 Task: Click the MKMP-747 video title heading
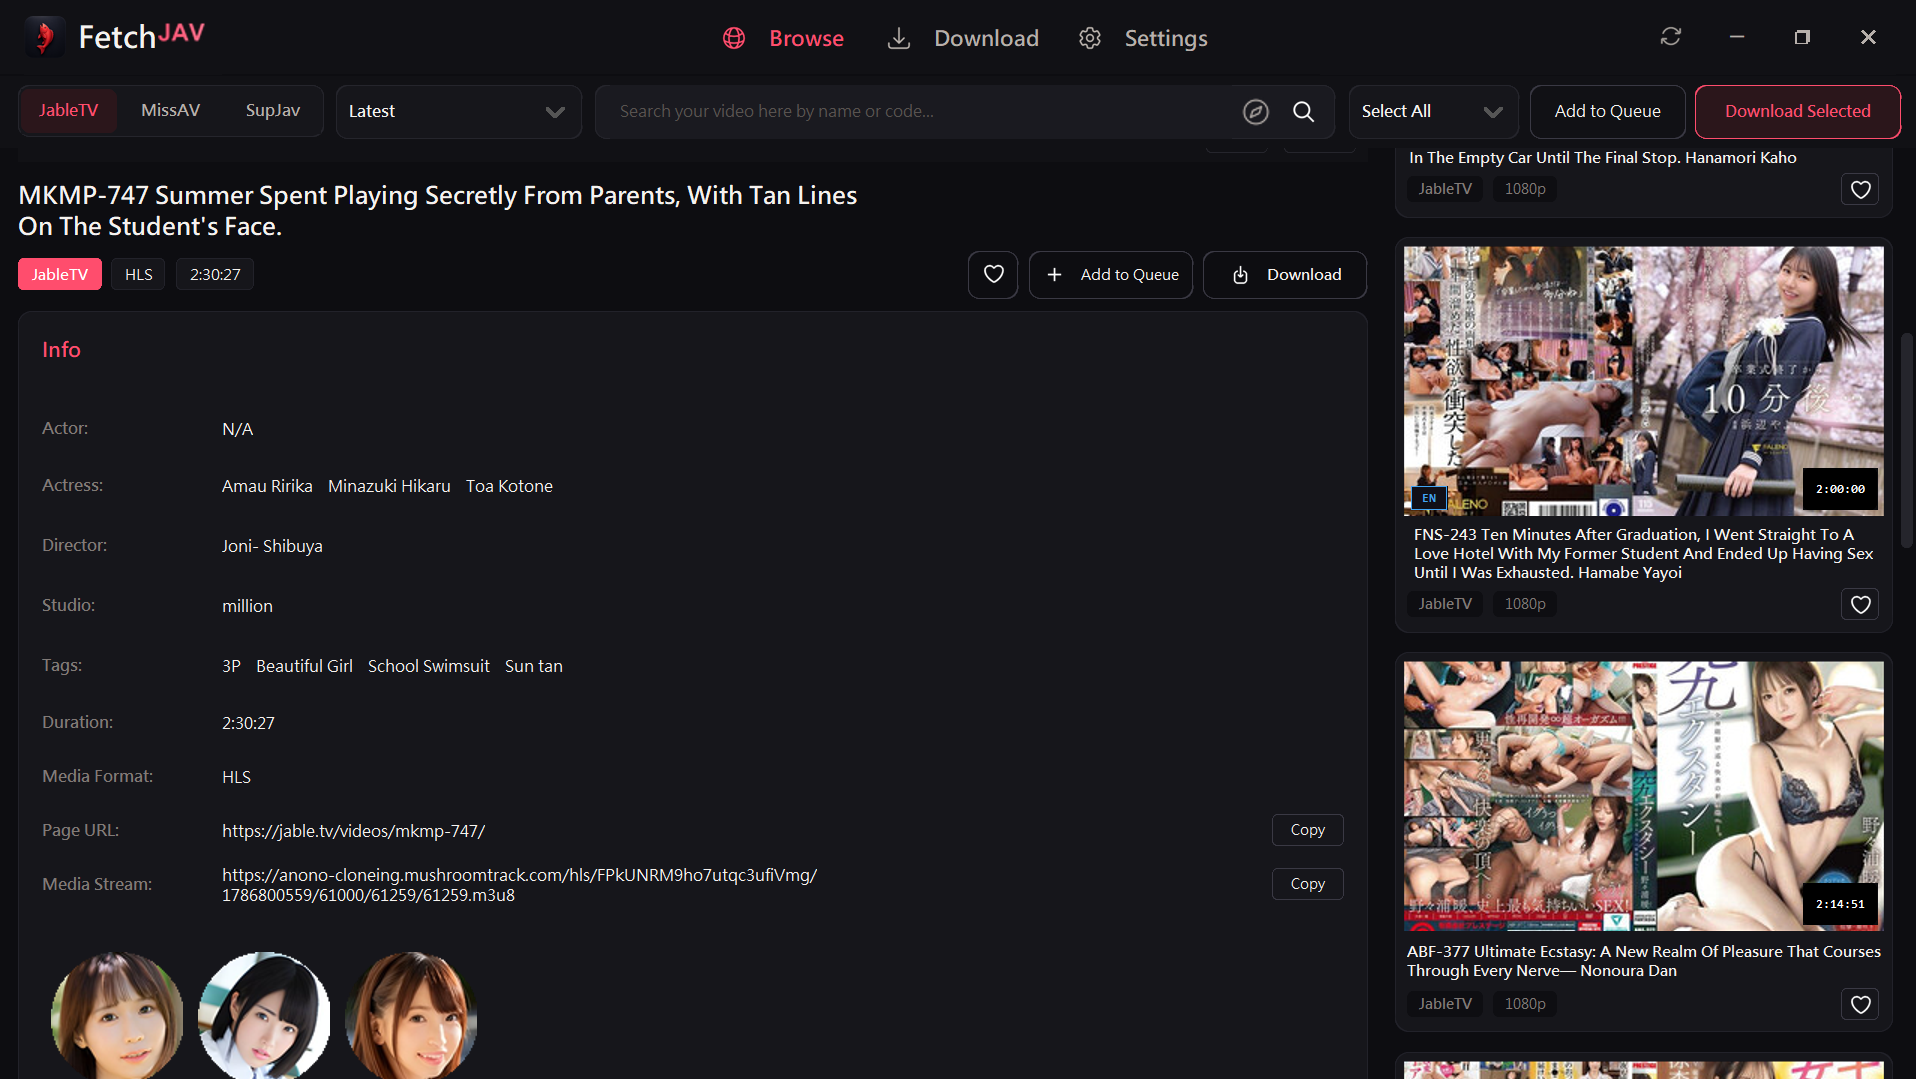point(437,211)
